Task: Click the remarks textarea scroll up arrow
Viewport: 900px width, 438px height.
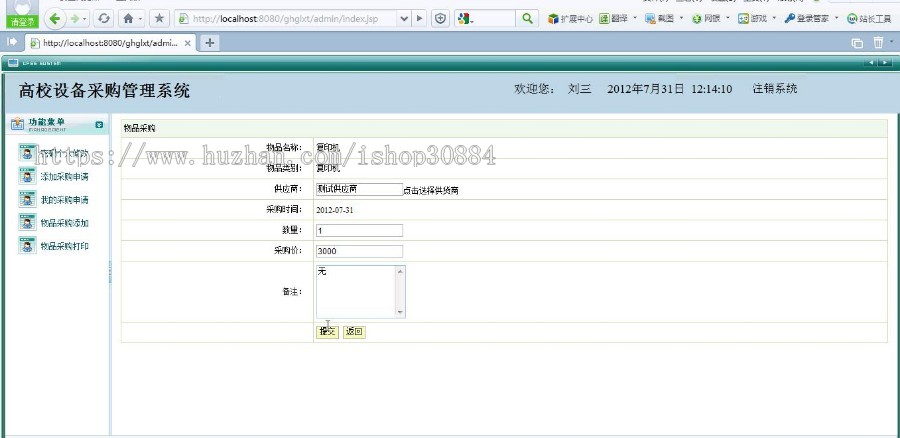Action: coord(401,271)
